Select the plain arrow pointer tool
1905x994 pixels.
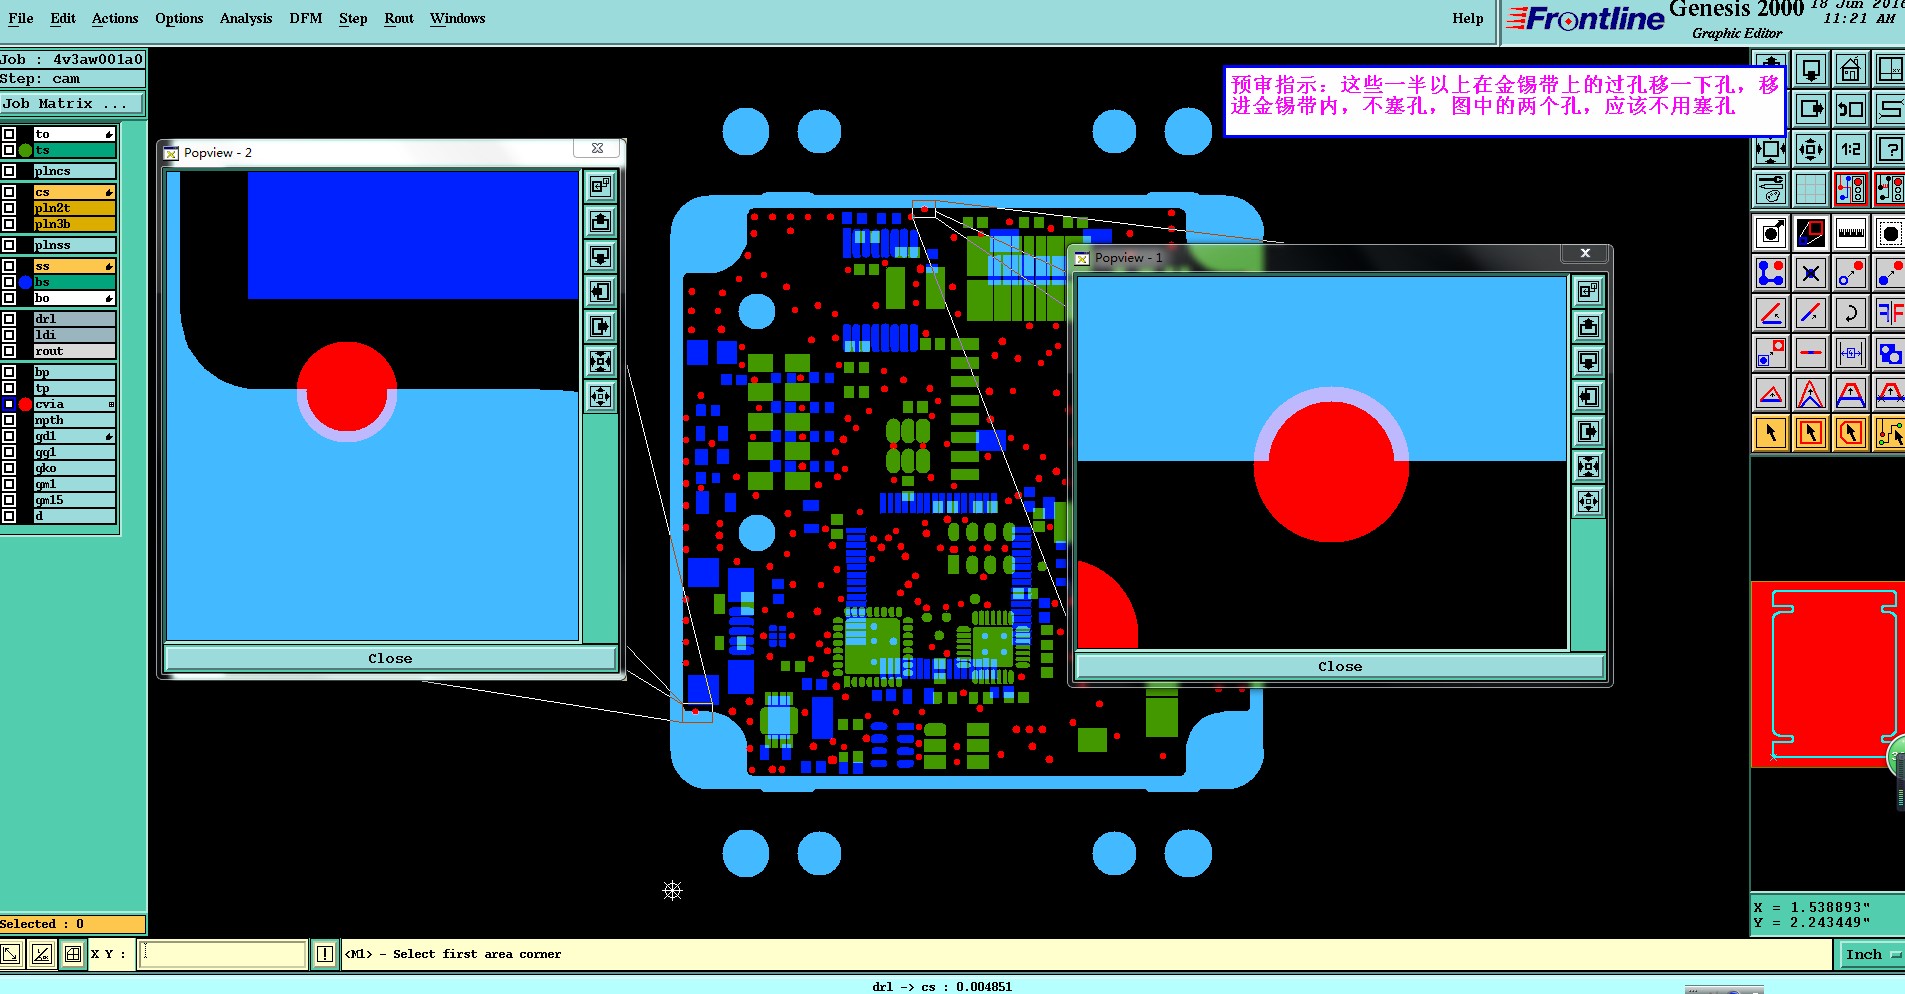[x=1771, y=433]
